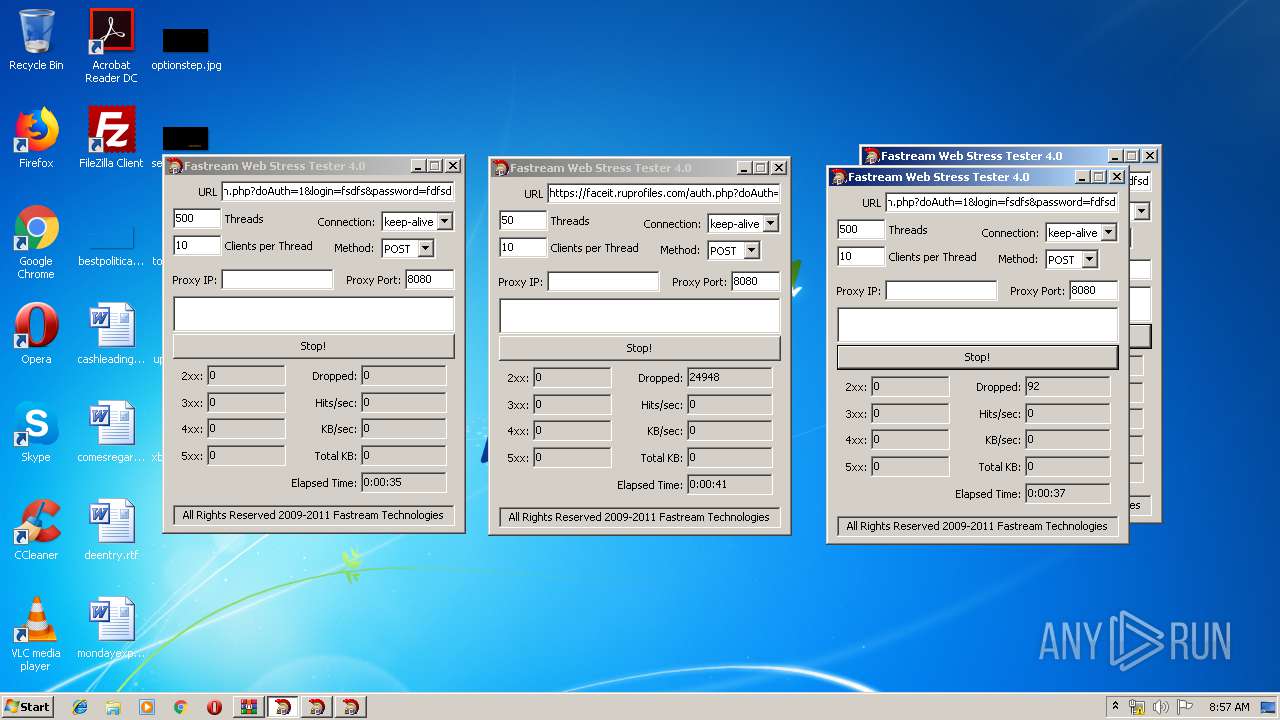Click Proxy Port field in the 0:00:35 elapsed window
This screenshot has height=720, width=1280.
pyautogui.click(x=430, y=280)
